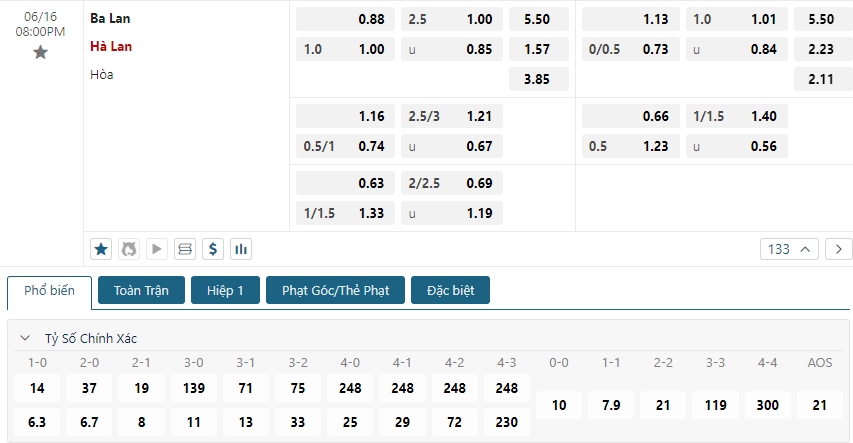Pick the 7.9 odds for 1-1 score

611,405
